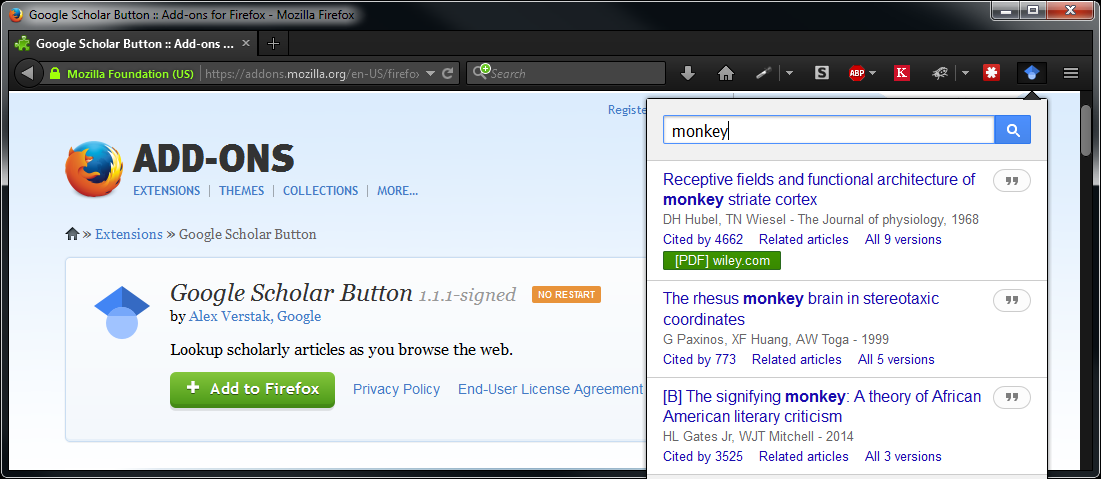The width and height of the screenshot is (1101, 479).
Task: Reload the current page
Action: click(x=447, y=73)
